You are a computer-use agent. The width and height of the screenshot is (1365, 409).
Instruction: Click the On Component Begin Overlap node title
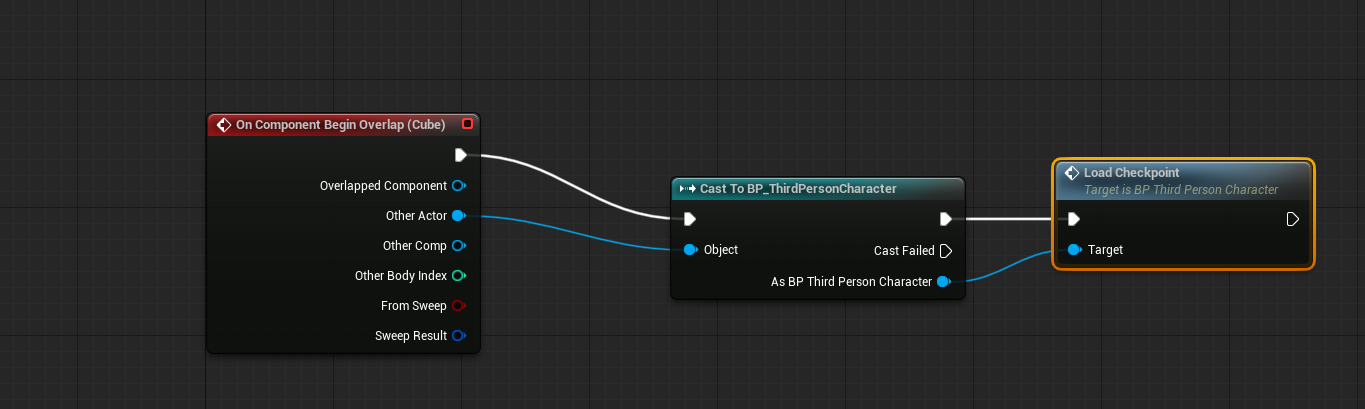coord(340,125)
